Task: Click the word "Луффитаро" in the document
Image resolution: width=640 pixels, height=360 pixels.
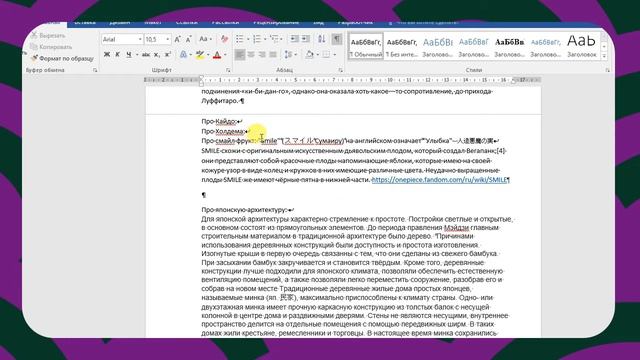Action: pyautogui.click(x=220, y=101)
